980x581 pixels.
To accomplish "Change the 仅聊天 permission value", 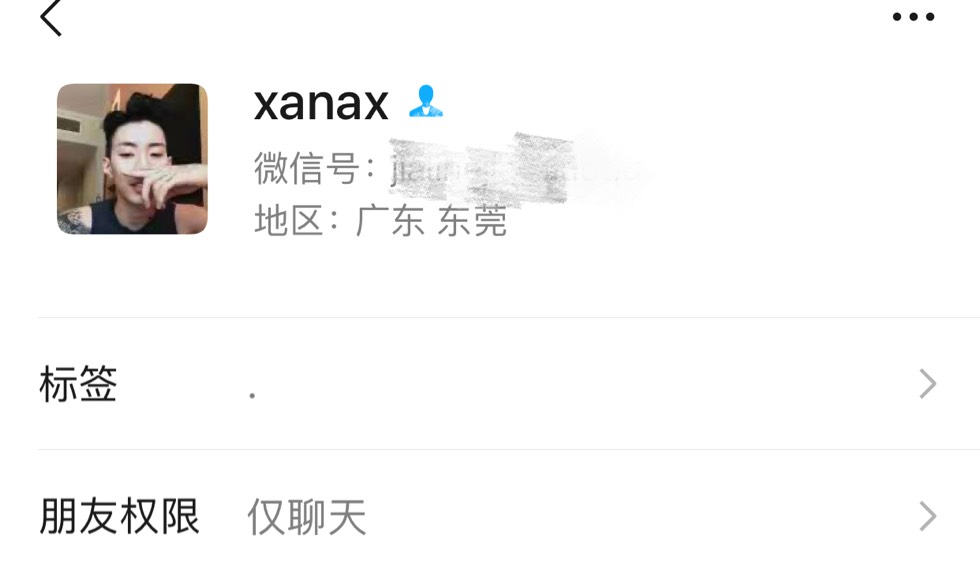I will 307,517.
